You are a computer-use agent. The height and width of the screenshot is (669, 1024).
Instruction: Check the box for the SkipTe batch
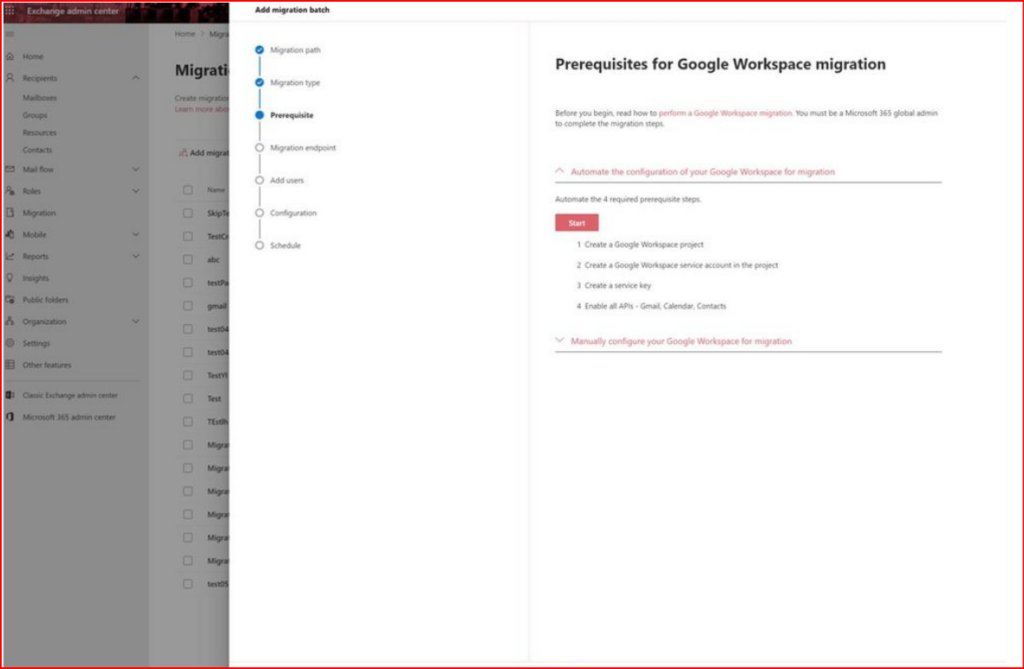[187, 213]
